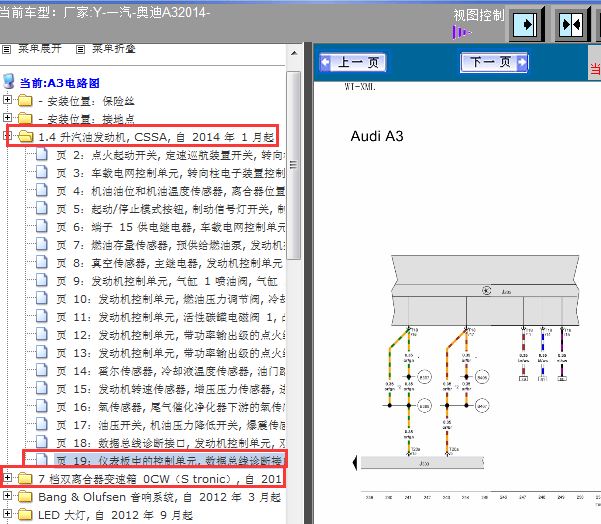Image resolution: width=601 pixels, height=524 pixels.
Task: Open 页 7: 燃油存量传感器
Action: (x=171, y=245)
